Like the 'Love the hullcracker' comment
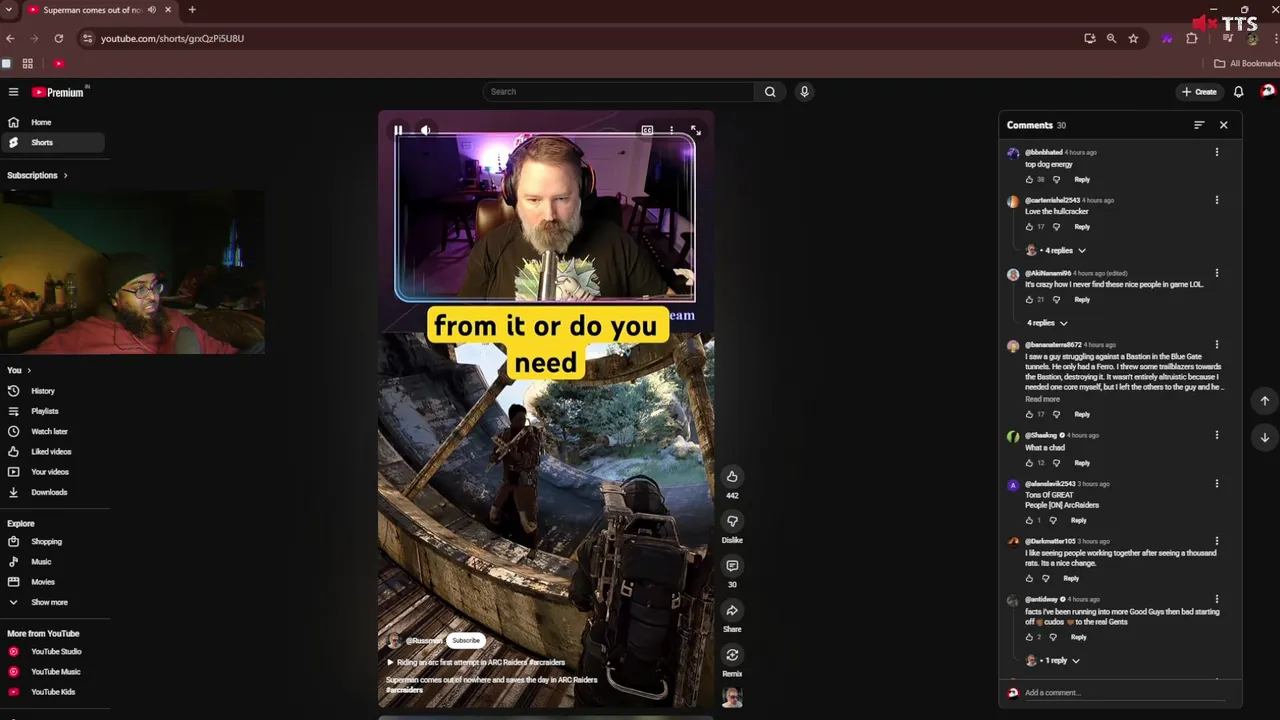Viewport: 1280px width, 720px height. (x=1029, y=227)
